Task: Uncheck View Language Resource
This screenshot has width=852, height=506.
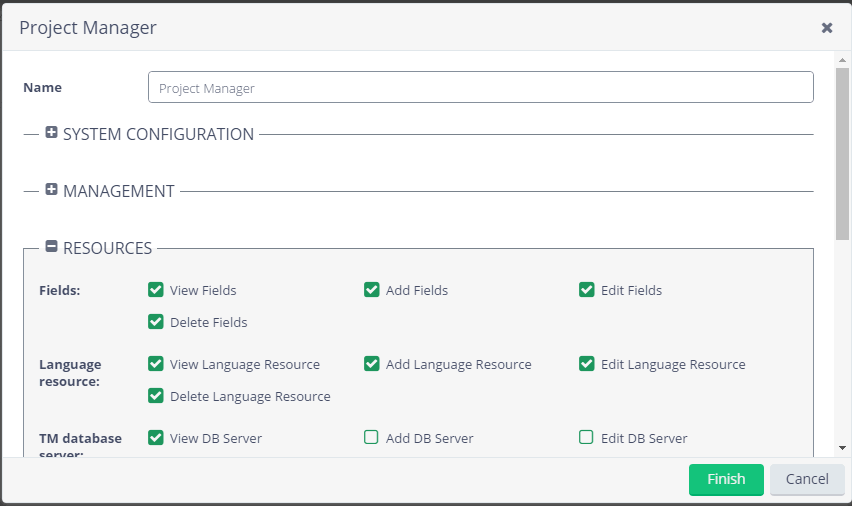Action: pos(156,364)
